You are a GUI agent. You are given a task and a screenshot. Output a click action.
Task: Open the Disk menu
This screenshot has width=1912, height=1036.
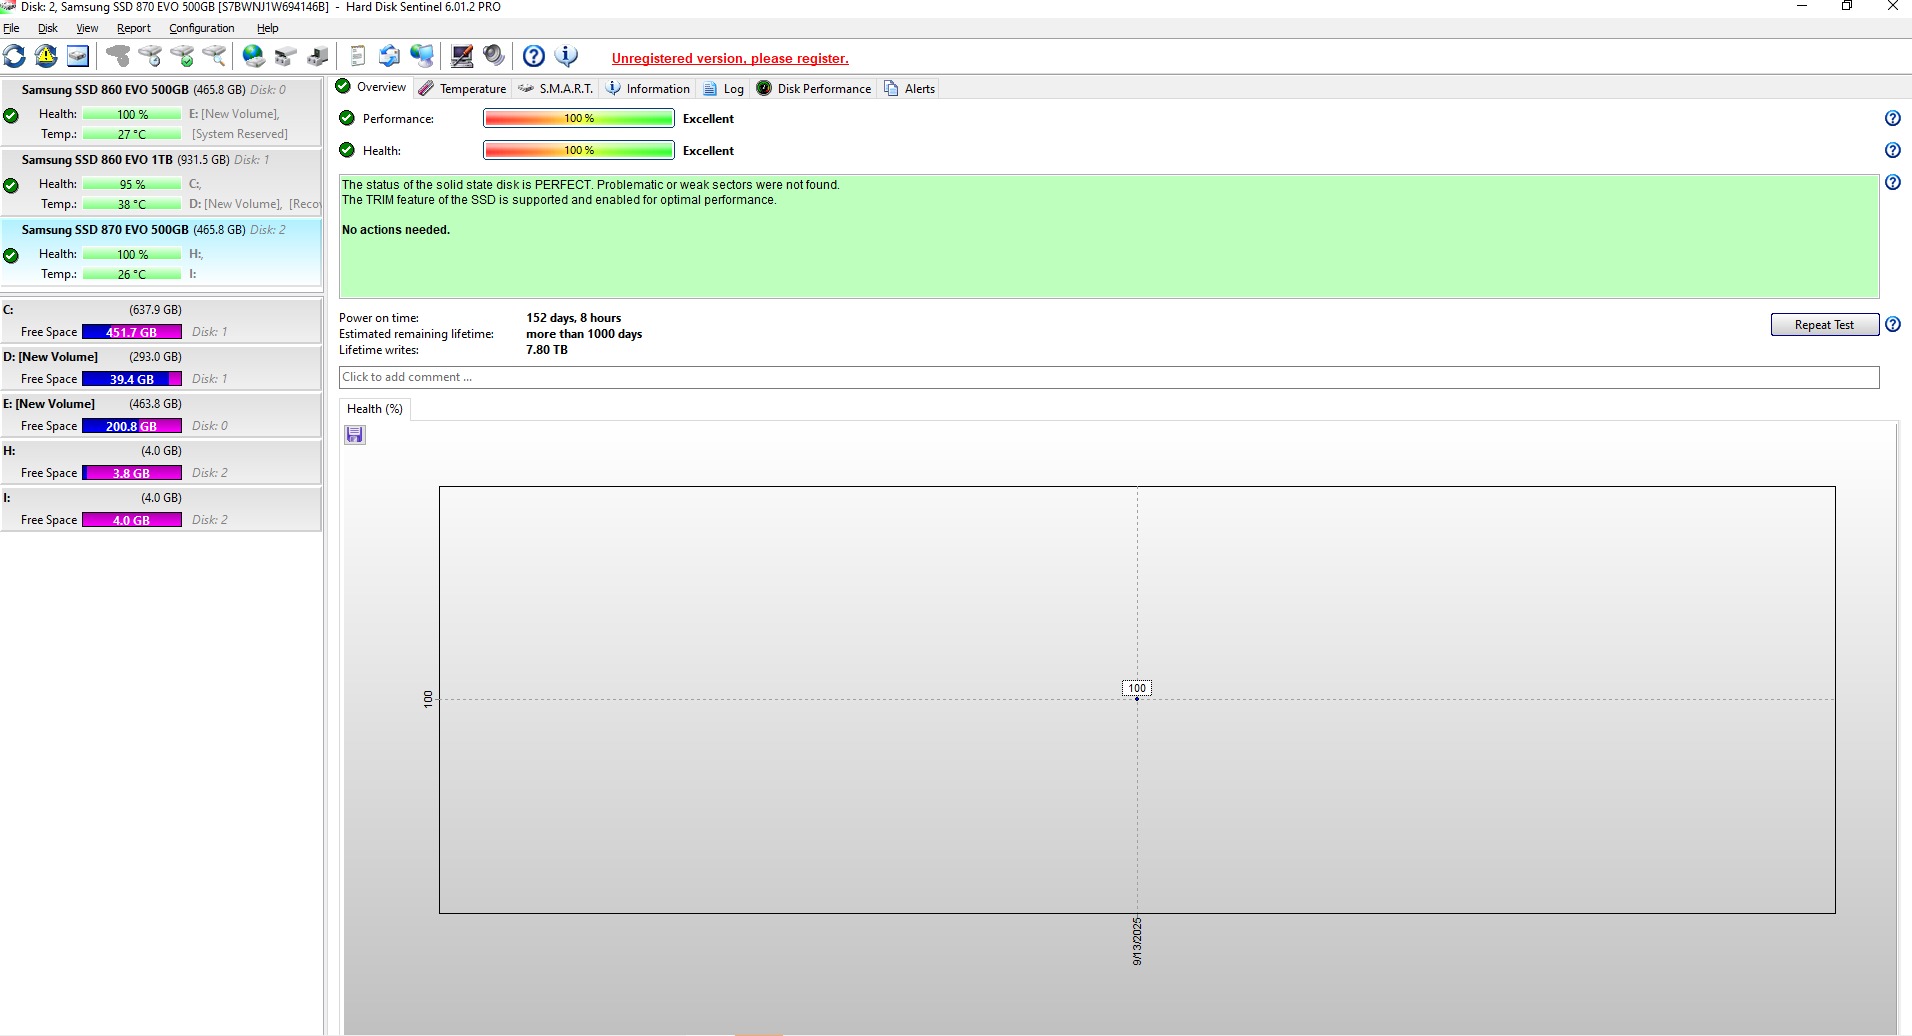[x=47, y=28]
